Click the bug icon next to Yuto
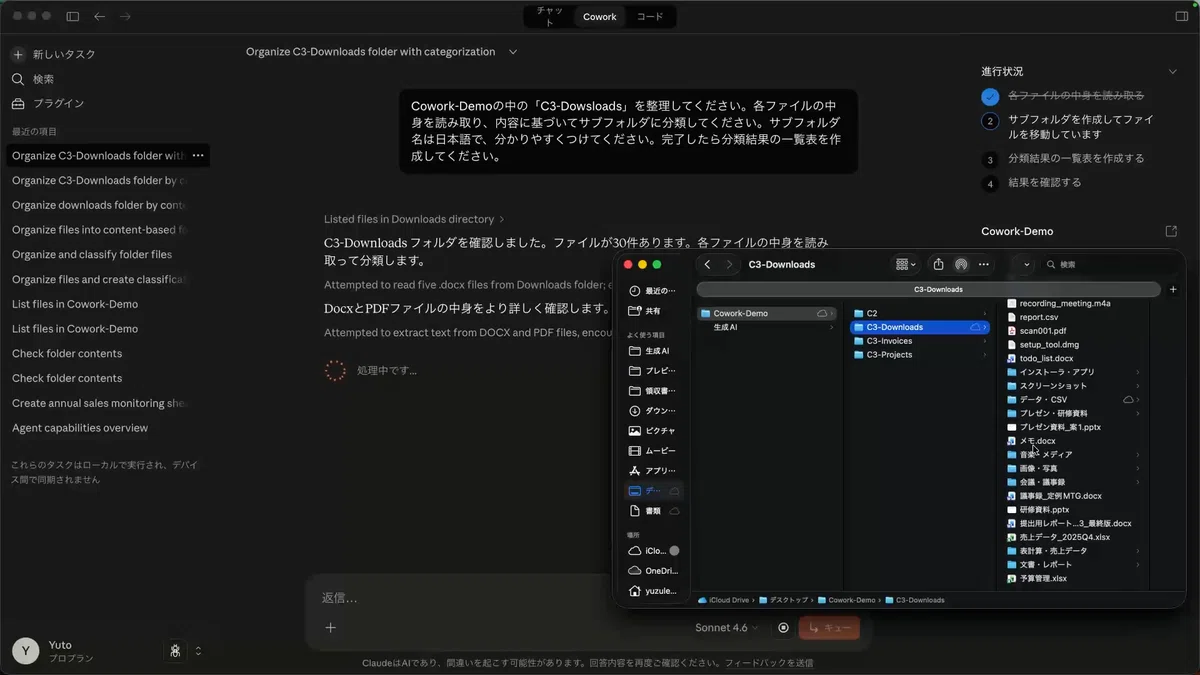Image resolution: width=1200 pixels, height=675 pixels. pyautogui.click(x=175, y=651)
